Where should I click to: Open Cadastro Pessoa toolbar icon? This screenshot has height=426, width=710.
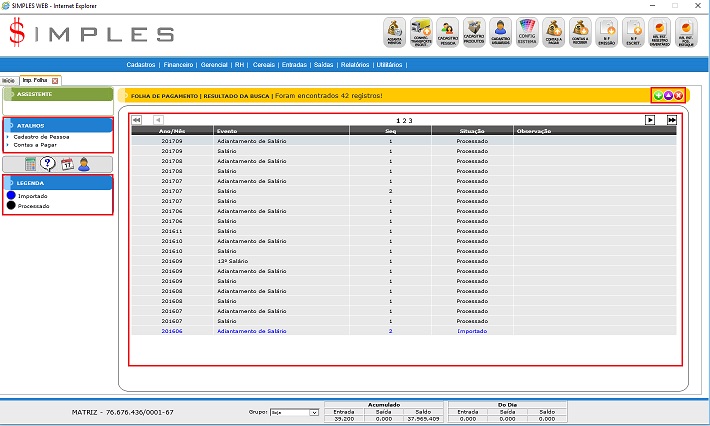click(448, 33)
